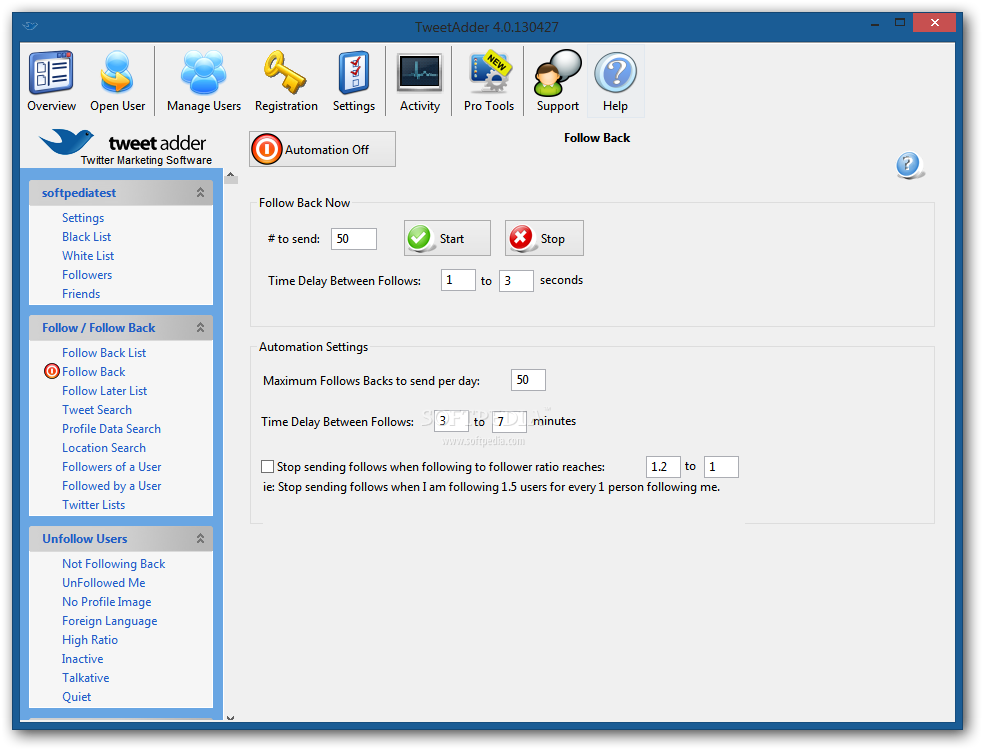Click the Stop button

tap(544, 238)
